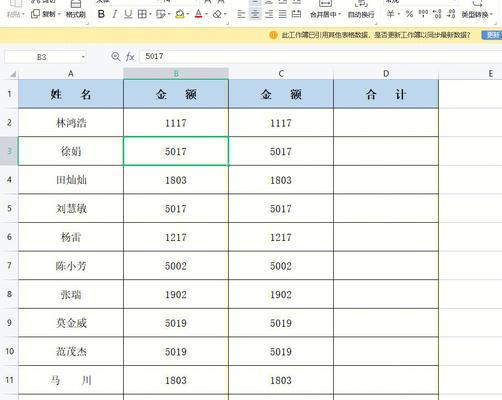Click the select-all corner of the grid
502x400 pixels.
pos(12,74)
